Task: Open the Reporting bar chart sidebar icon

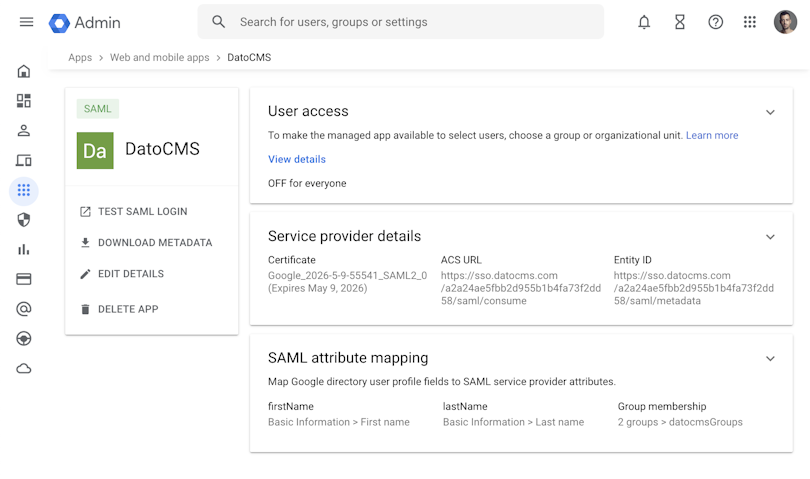Action: click(24, 250)
